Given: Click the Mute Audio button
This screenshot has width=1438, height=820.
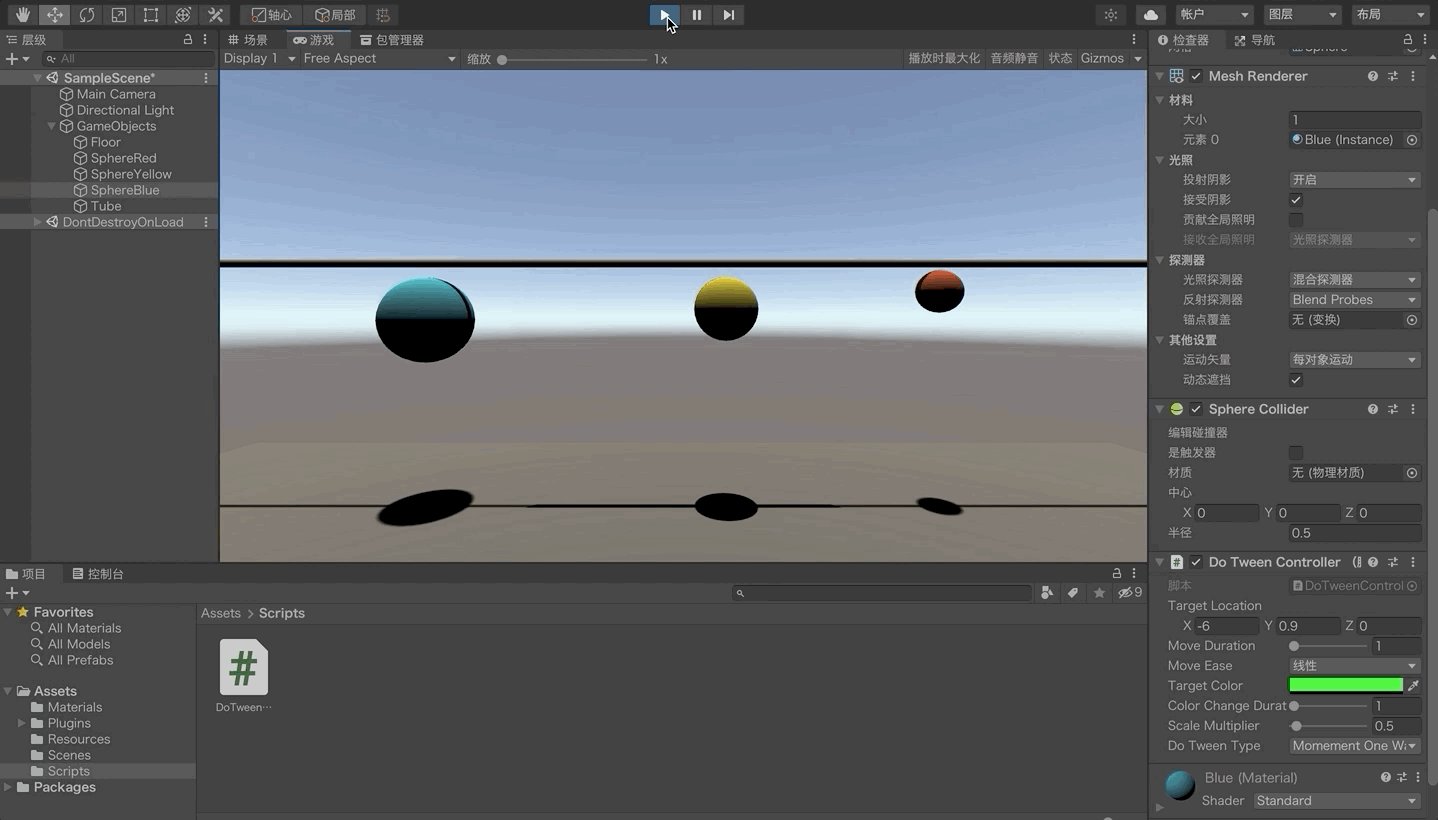Looking at the screenshot, I should click(x=1014, y=59).
